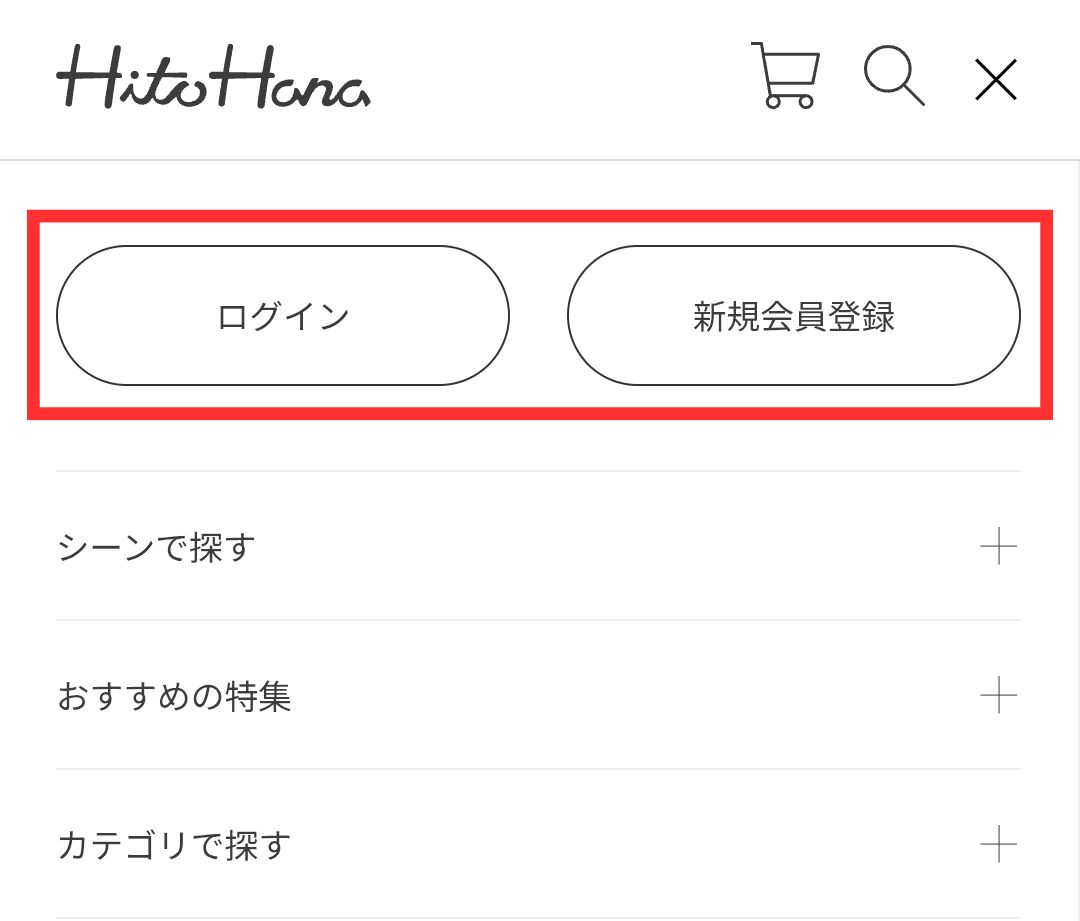
Task: Select the シーンで探す menu item
Action: point(156,548)
